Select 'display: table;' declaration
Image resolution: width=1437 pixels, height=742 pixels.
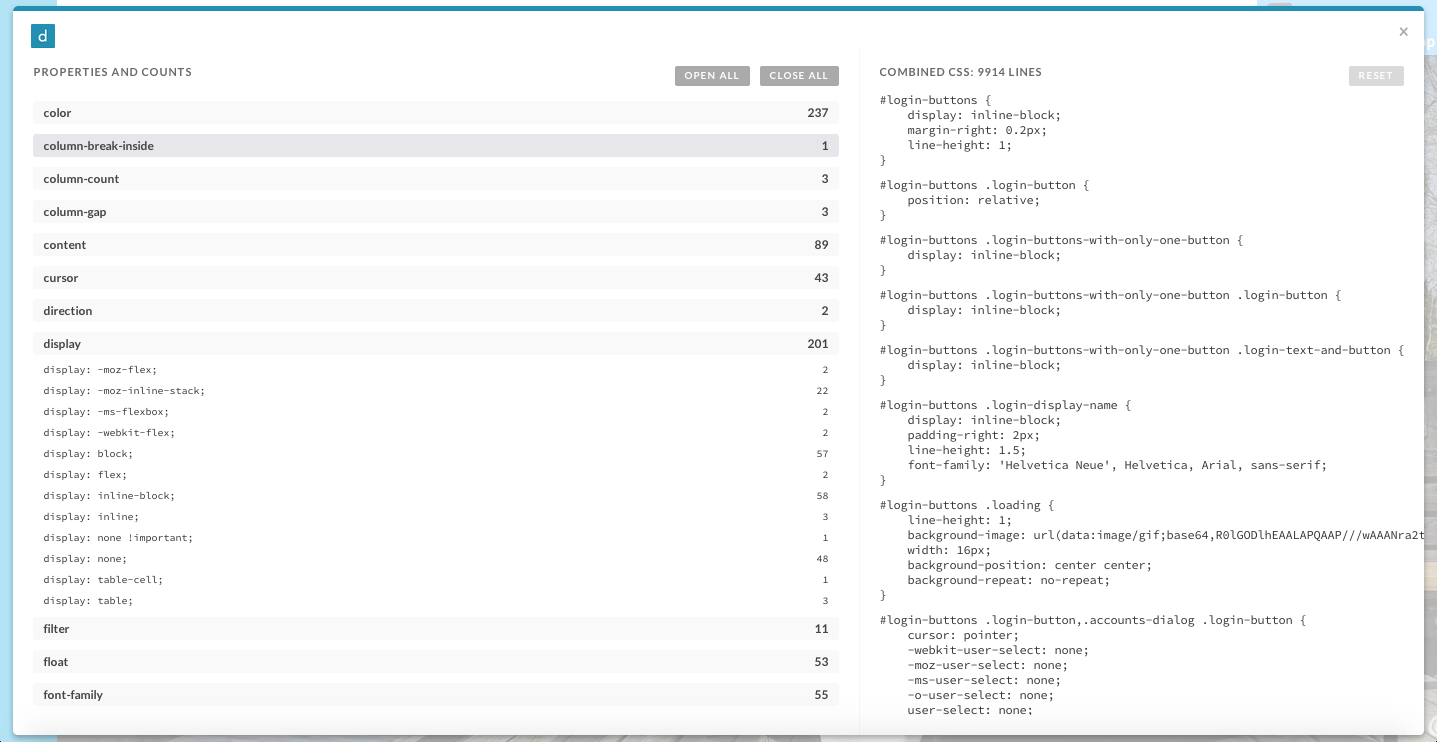88,601
